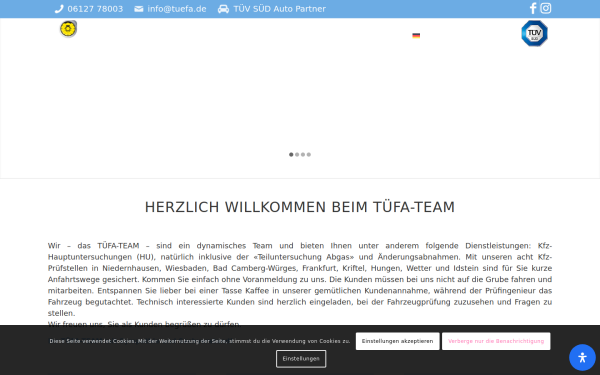Accept cookies with Einstellungen akzeptieren
Viewport: 600px width, 375px height.
(397, 341)
